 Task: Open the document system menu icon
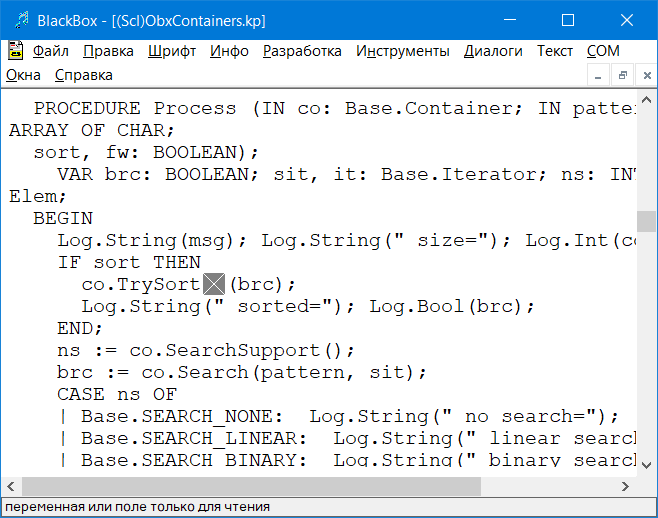tap(15, 51)
